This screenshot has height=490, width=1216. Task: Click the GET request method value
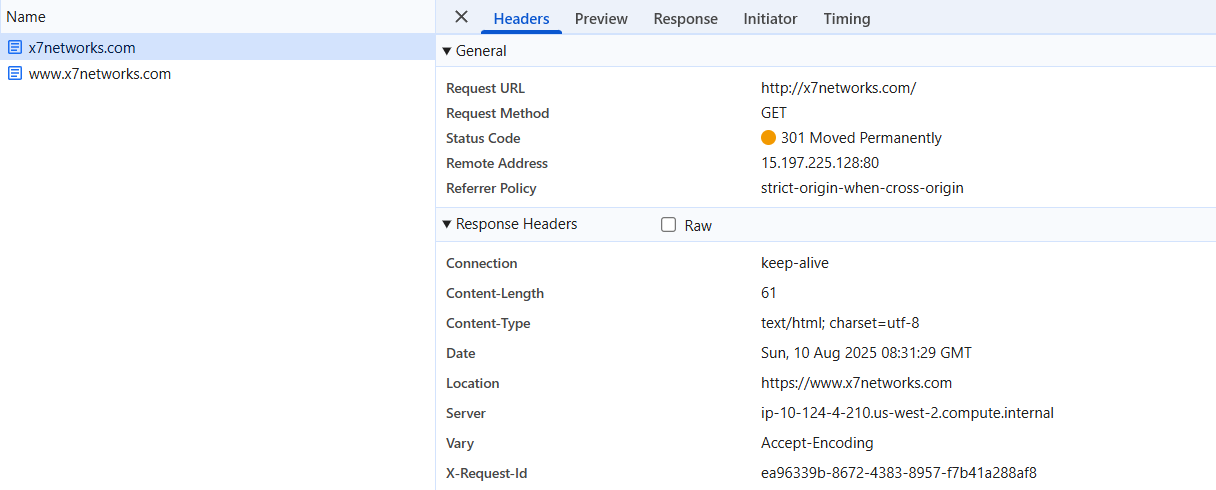point(774,113)
